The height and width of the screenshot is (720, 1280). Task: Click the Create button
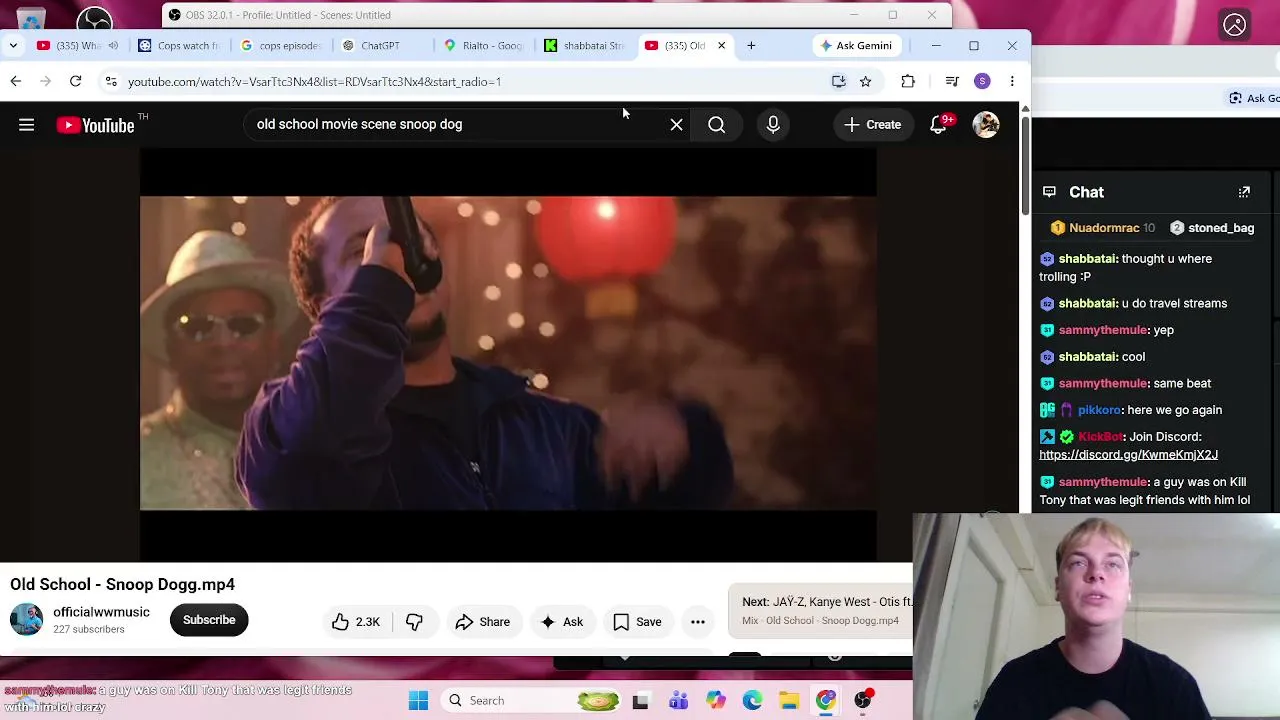click(x=872, y=125)
